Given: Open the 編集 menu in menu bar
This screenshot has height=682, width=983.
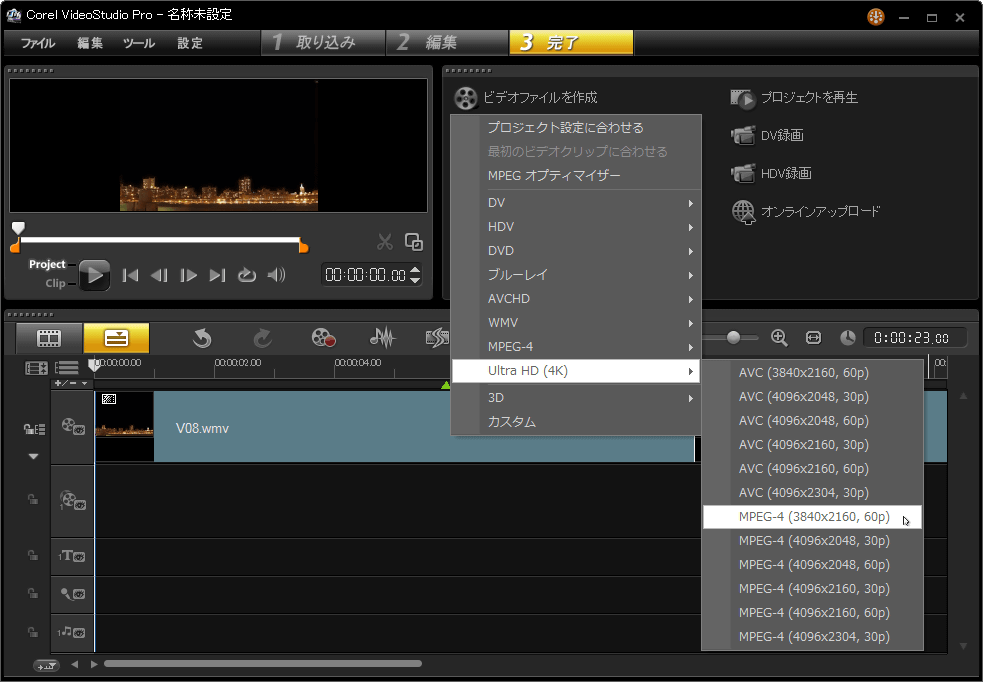Looking at the screenshot, I should tap(90, 43).
